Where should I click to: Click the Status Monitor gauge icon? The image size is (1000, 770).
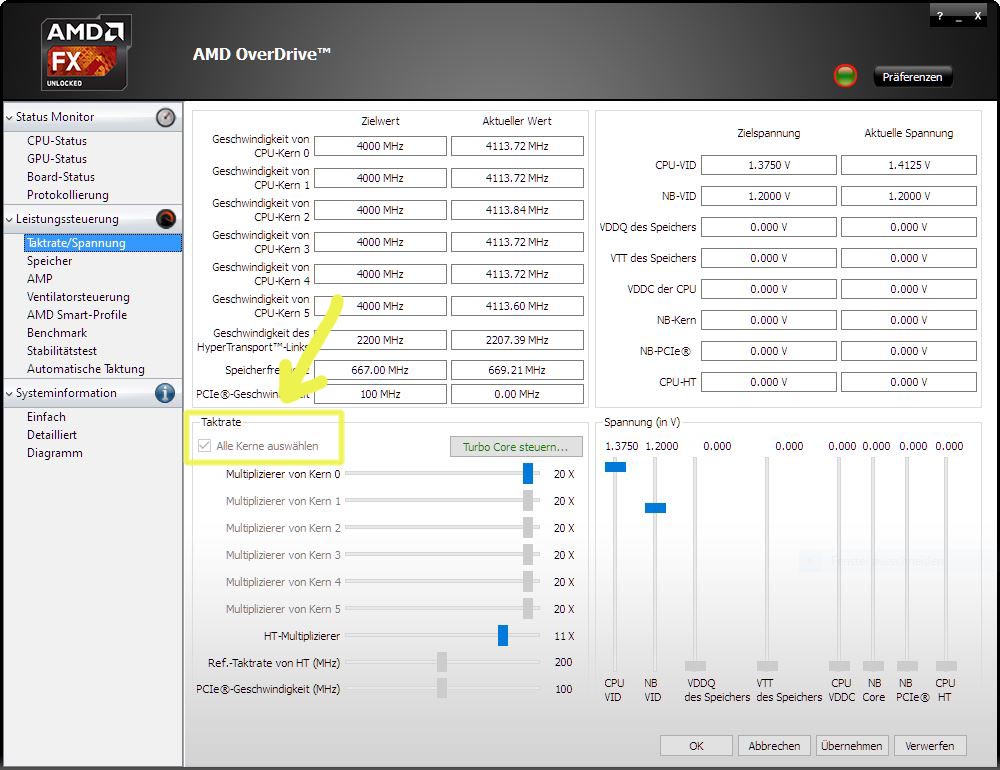pos(166,117)
